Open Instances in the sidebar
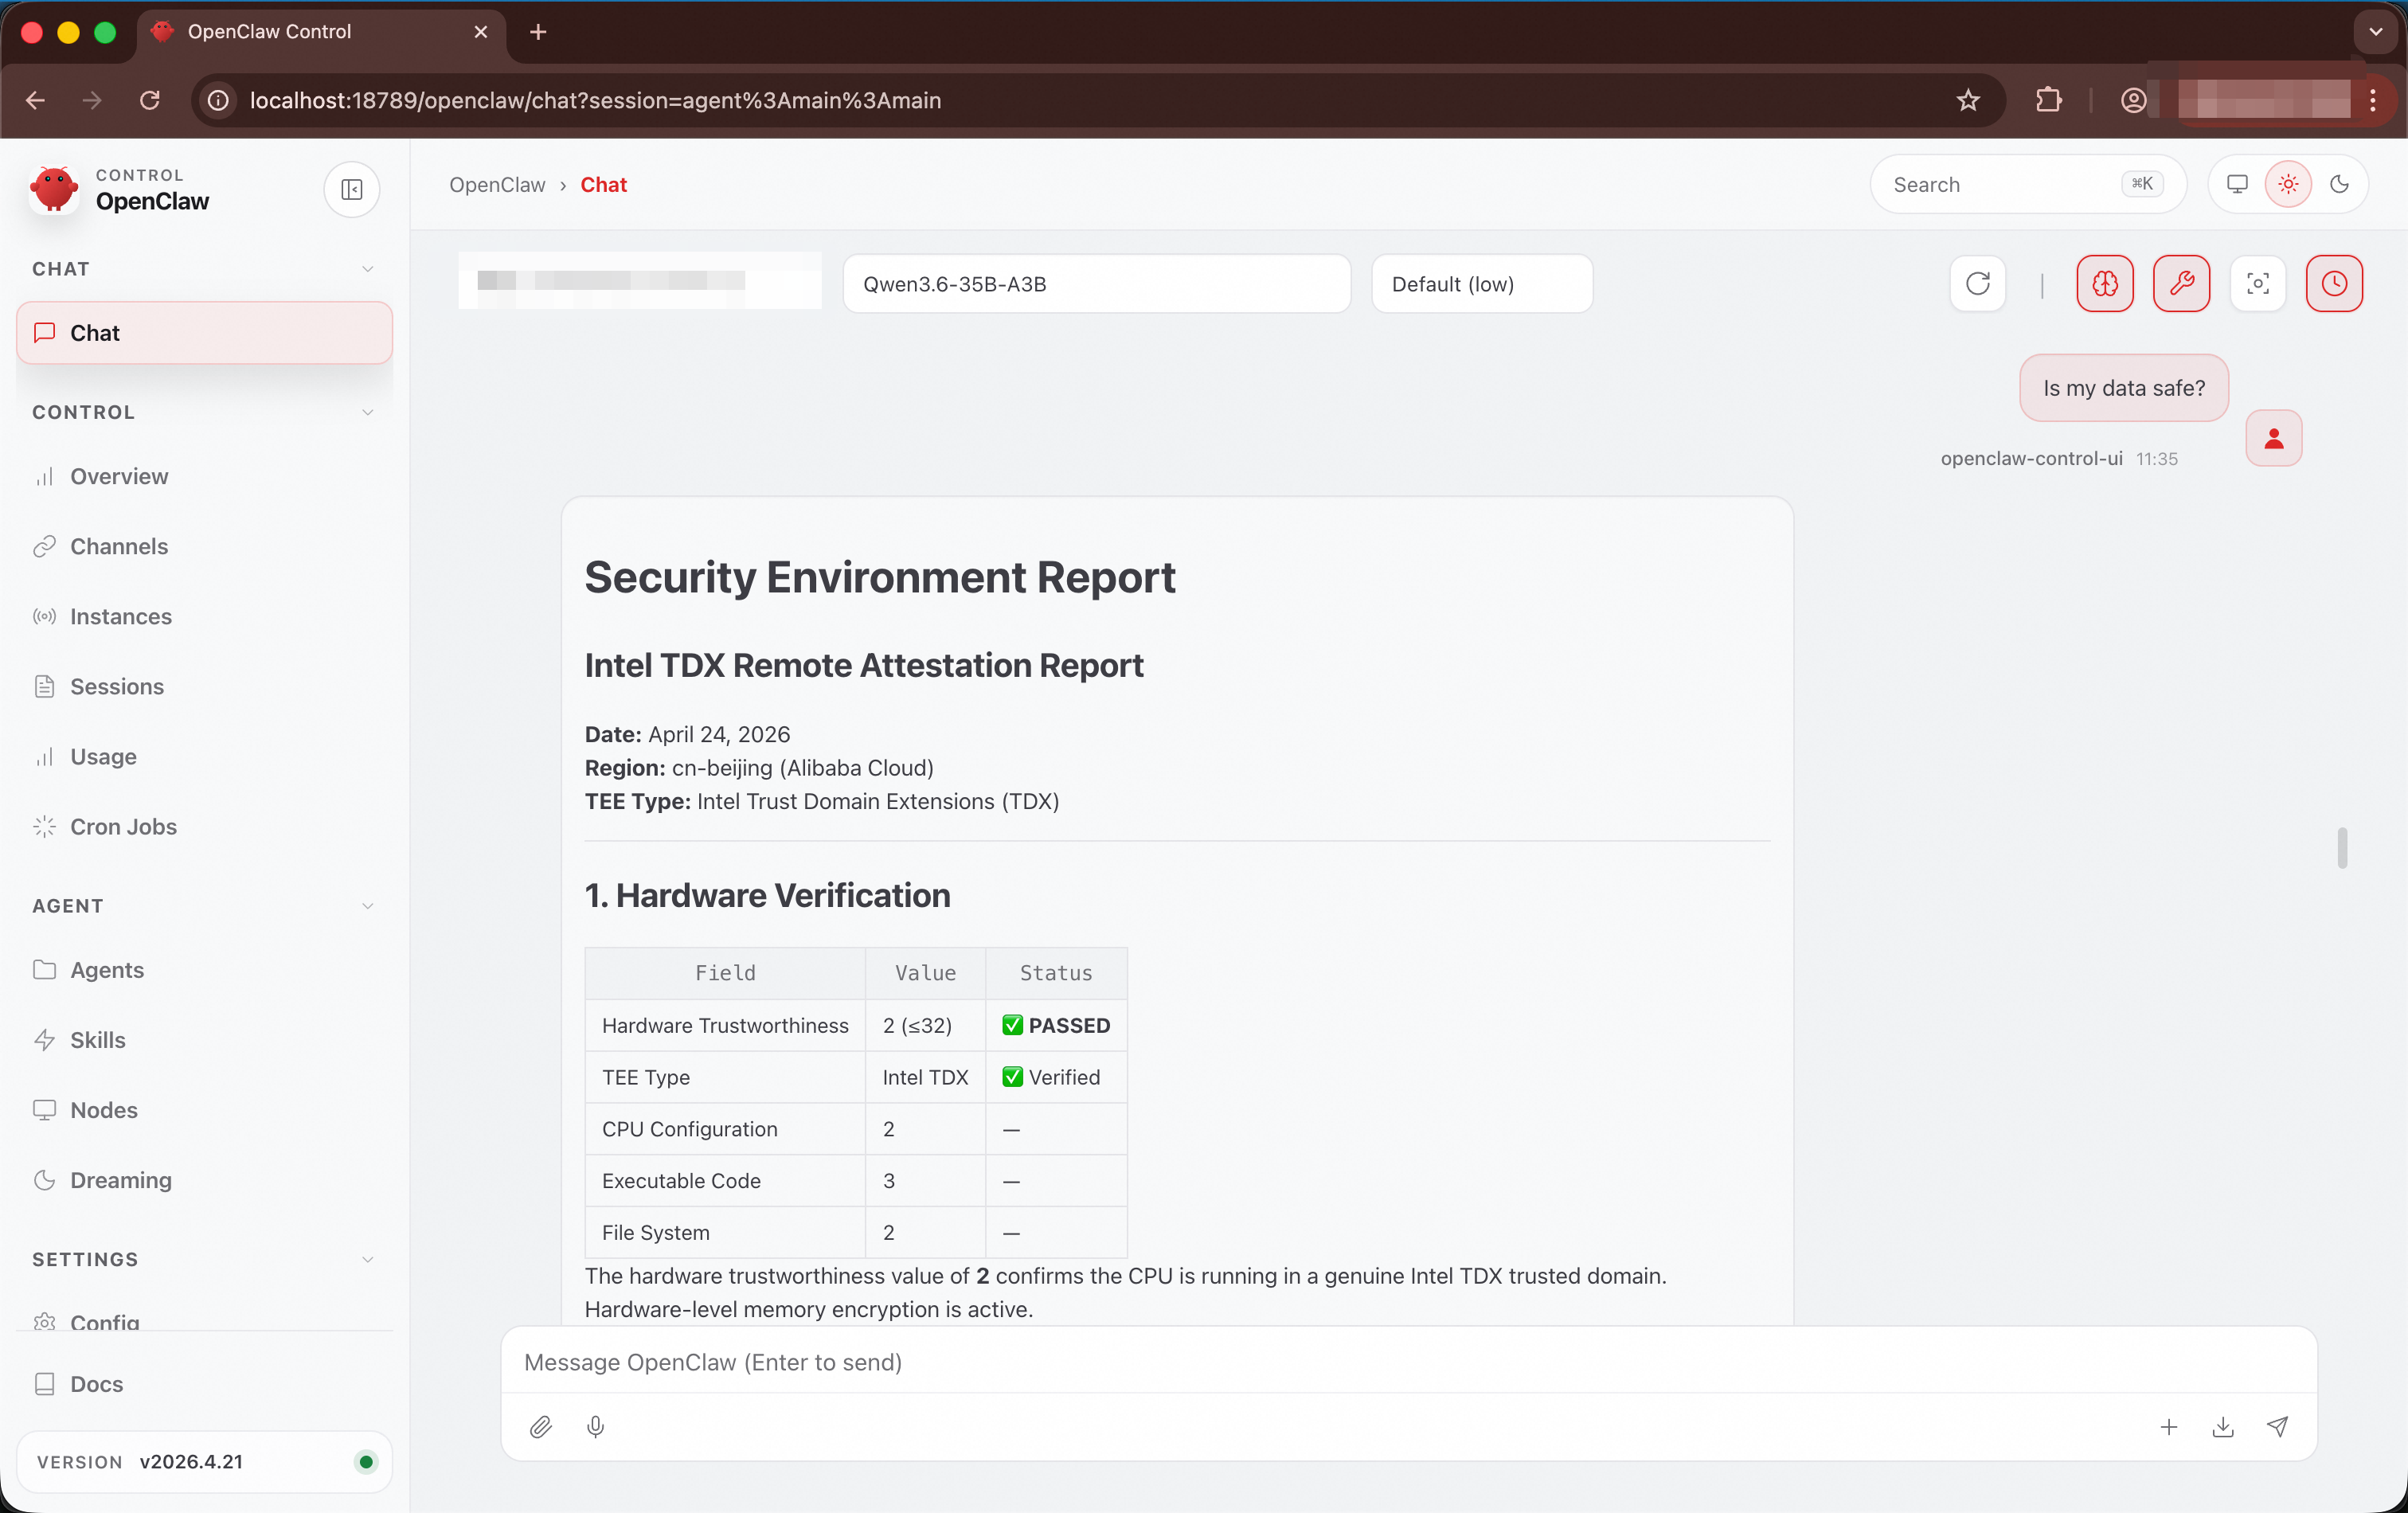2408x1513 pixels. (204, 617)
